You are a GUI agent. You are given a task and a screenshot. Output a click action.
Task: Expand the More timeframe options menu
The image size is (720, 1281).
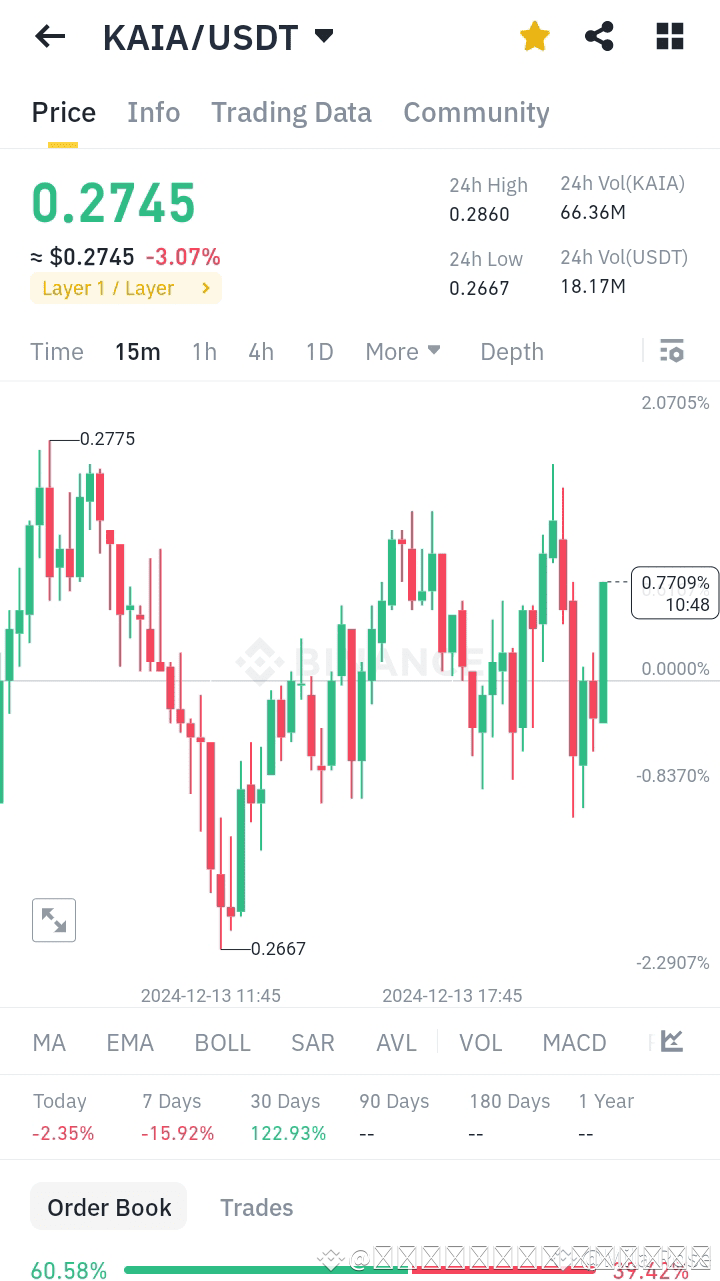click(x=402, y=351)
